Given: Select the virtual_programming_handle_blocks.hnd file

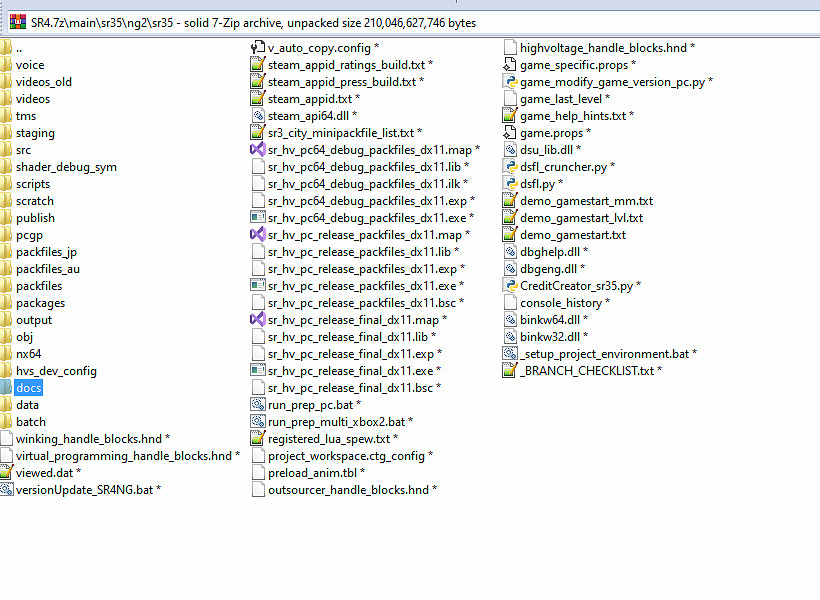Looking at the screenshot, I should pos(127,456).
